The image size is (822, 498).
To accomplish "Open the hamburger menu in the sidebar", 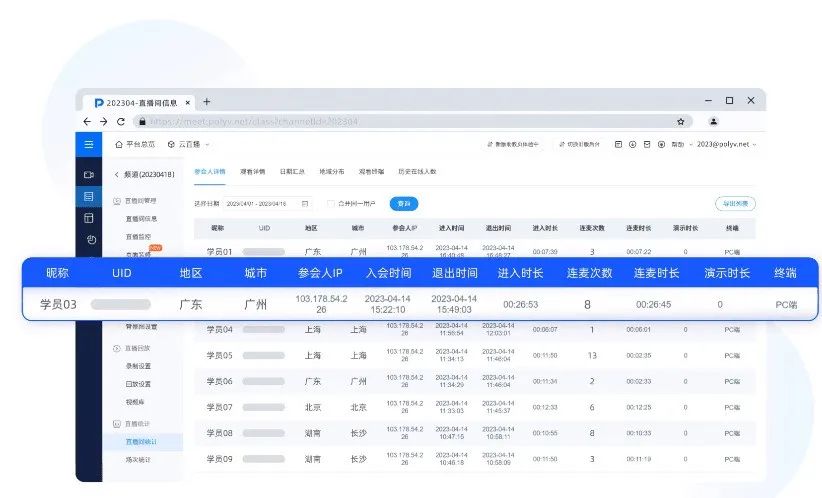I will (89, 144).
